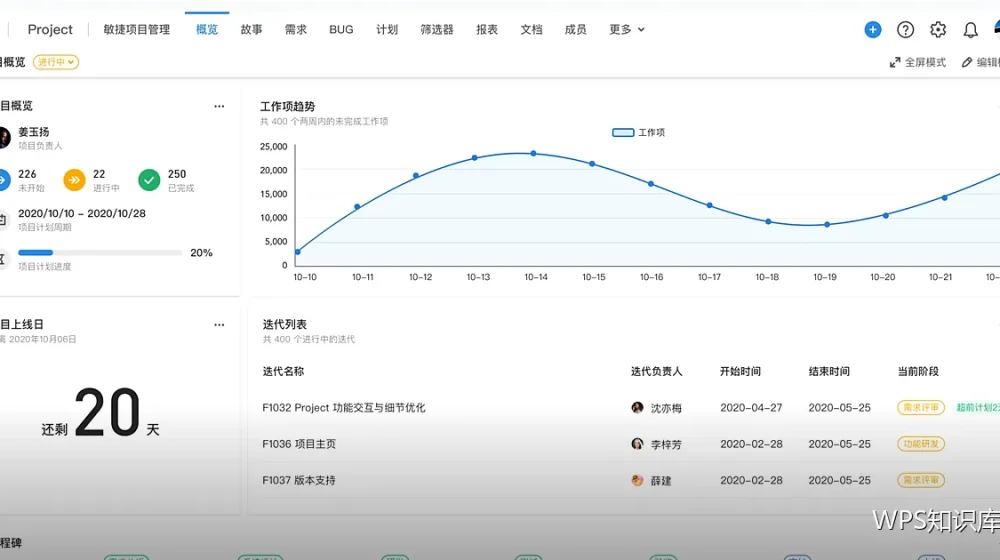Open the BUG tab
Screen dimensions: 1000x560
(341, 29)
